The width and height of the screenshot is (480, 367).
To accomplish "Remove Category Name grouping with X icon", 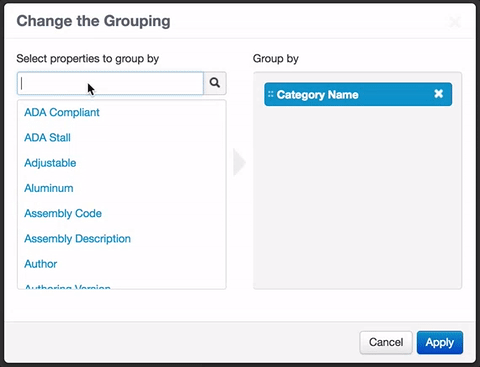I will point(439,94).
